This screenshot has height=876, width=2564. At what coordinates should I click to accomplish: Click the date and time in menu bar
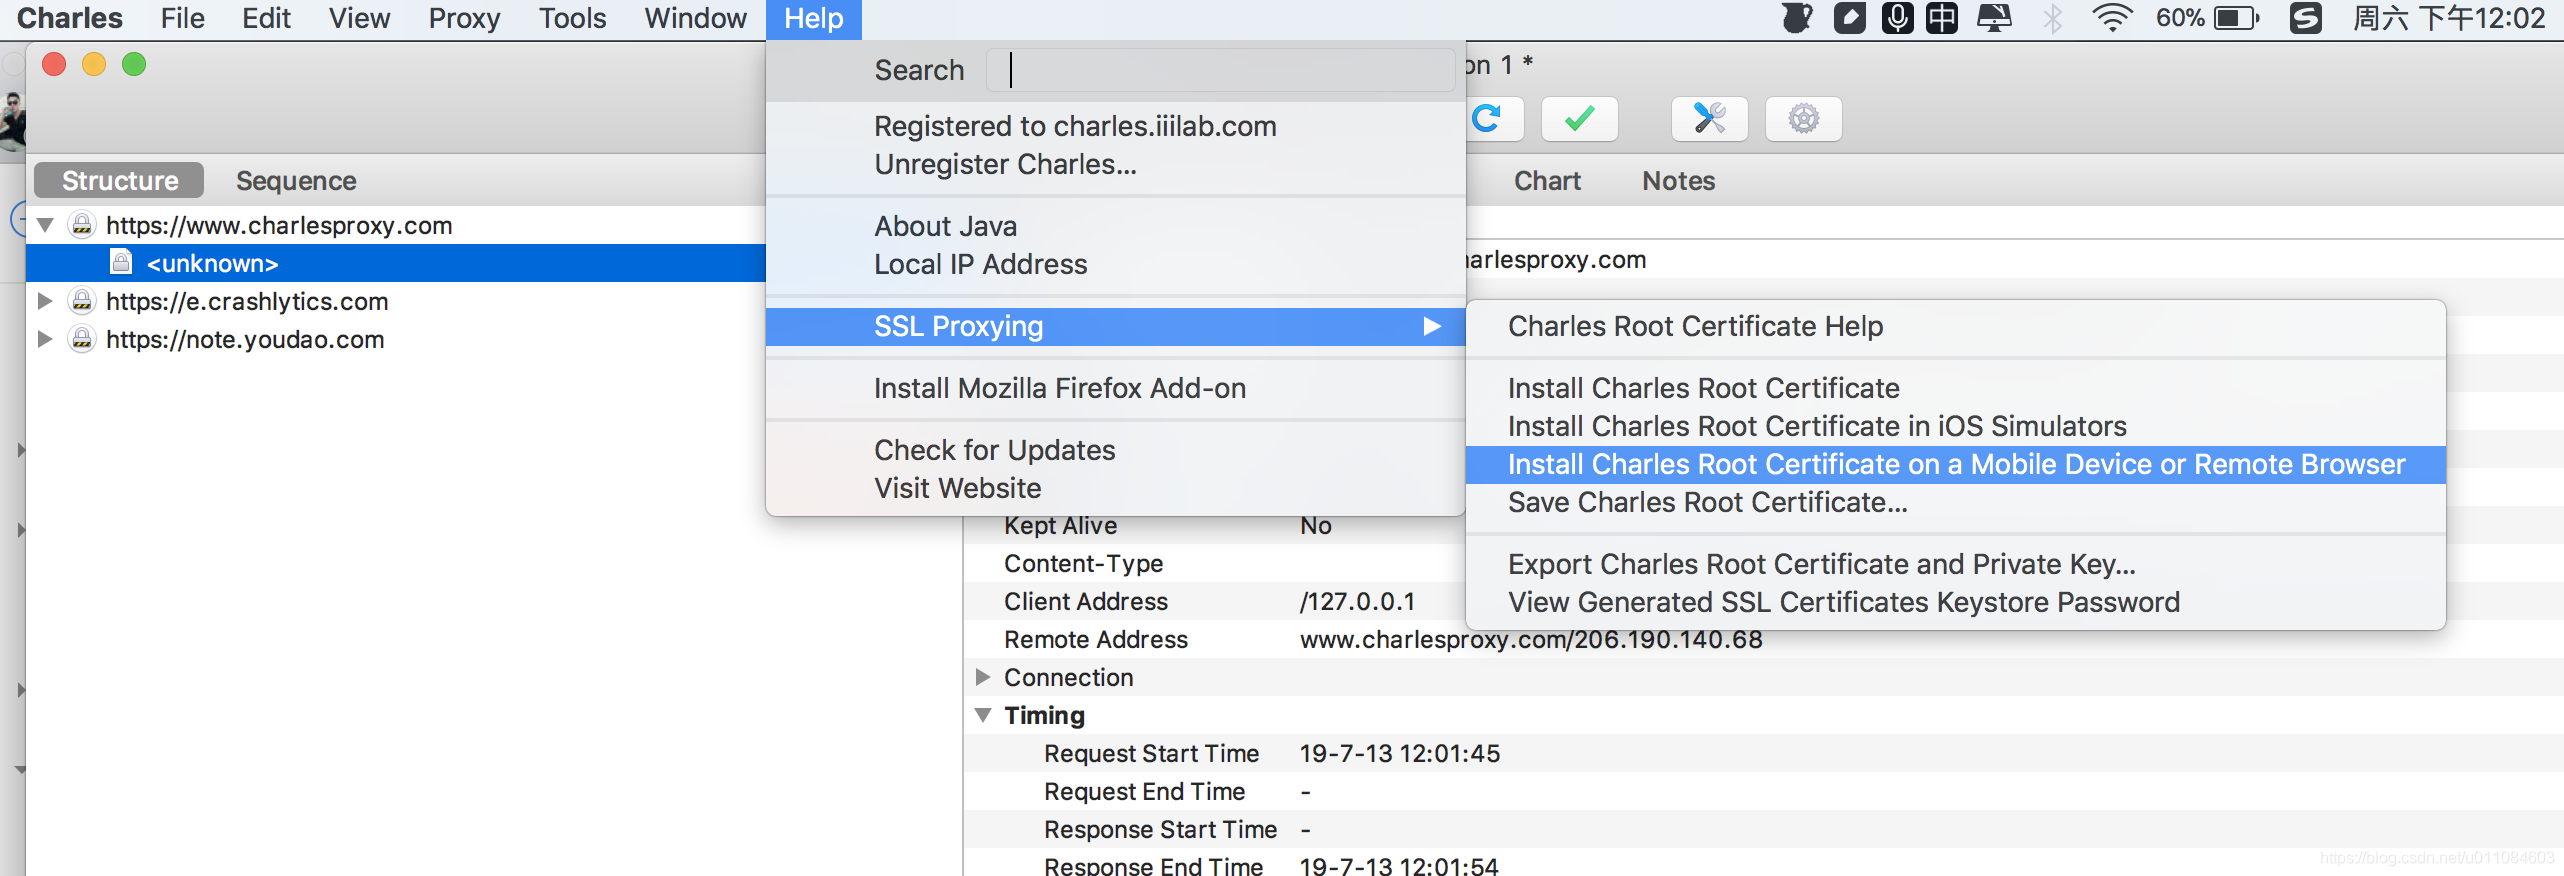point(2449,18)
